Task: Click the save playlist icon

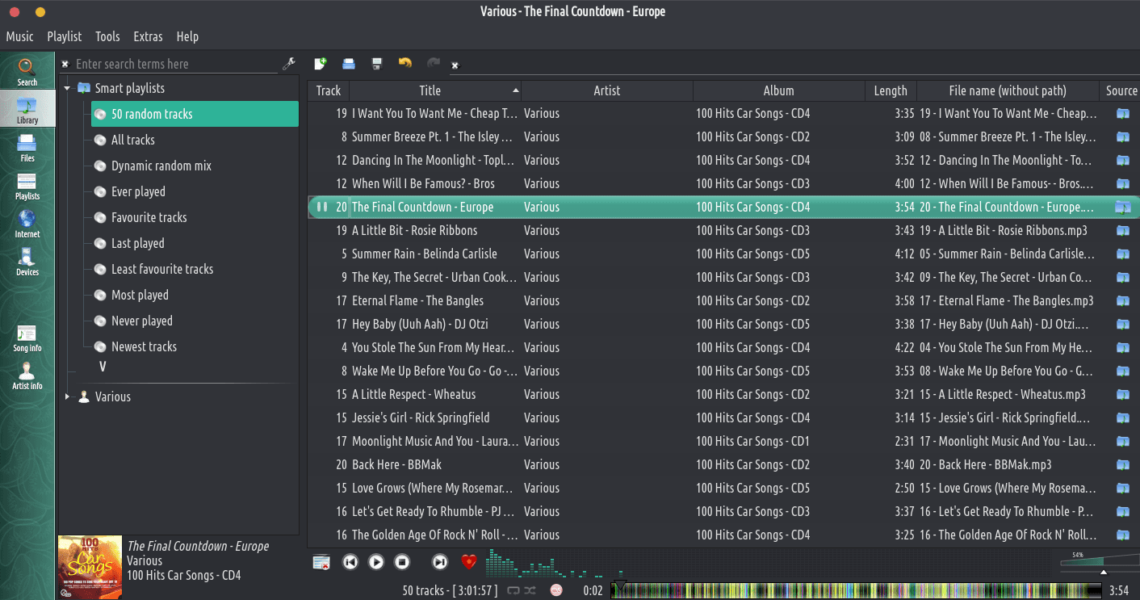Action: coord(377,64)
